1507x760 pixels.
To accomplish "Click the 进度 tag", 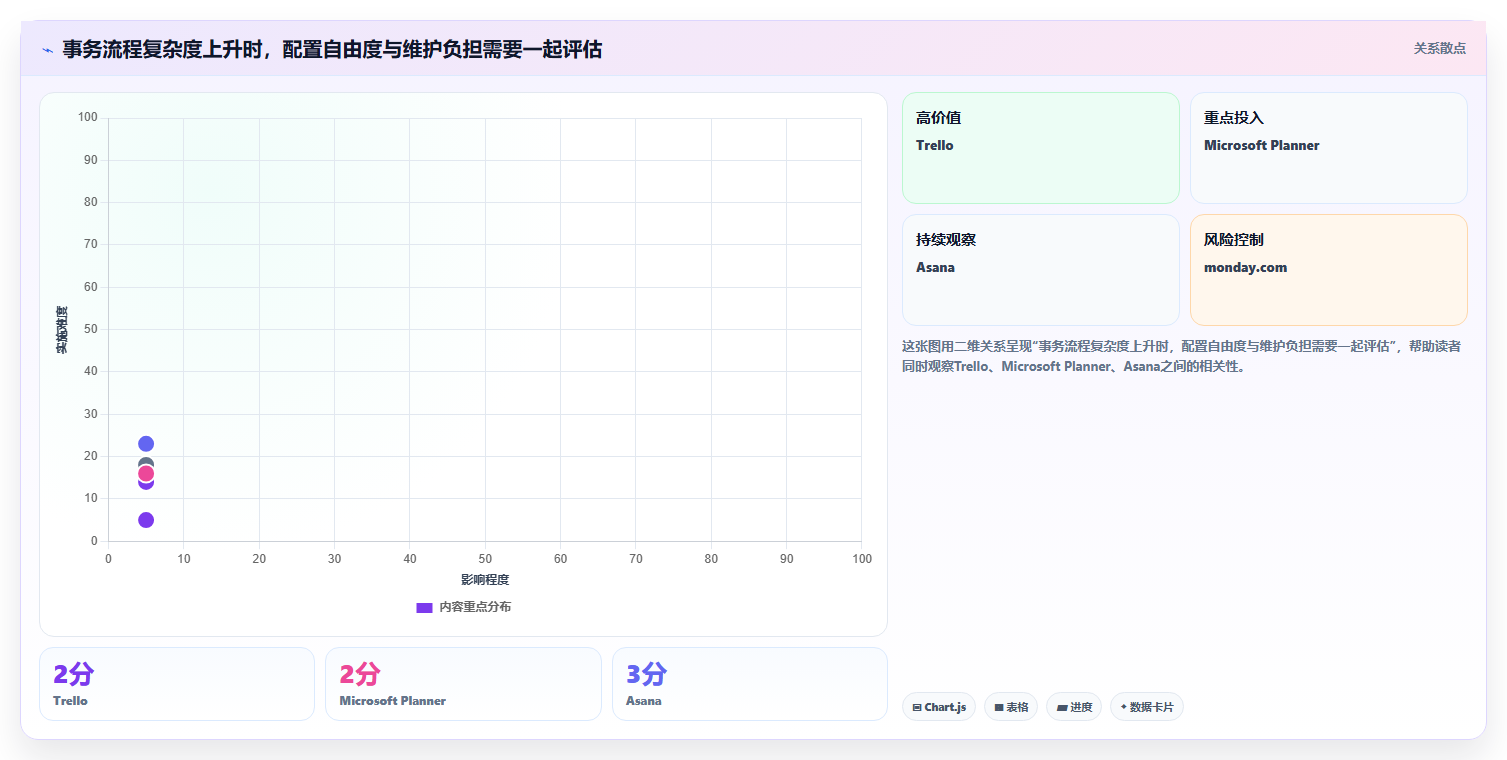I will (x=1074, y=707).
